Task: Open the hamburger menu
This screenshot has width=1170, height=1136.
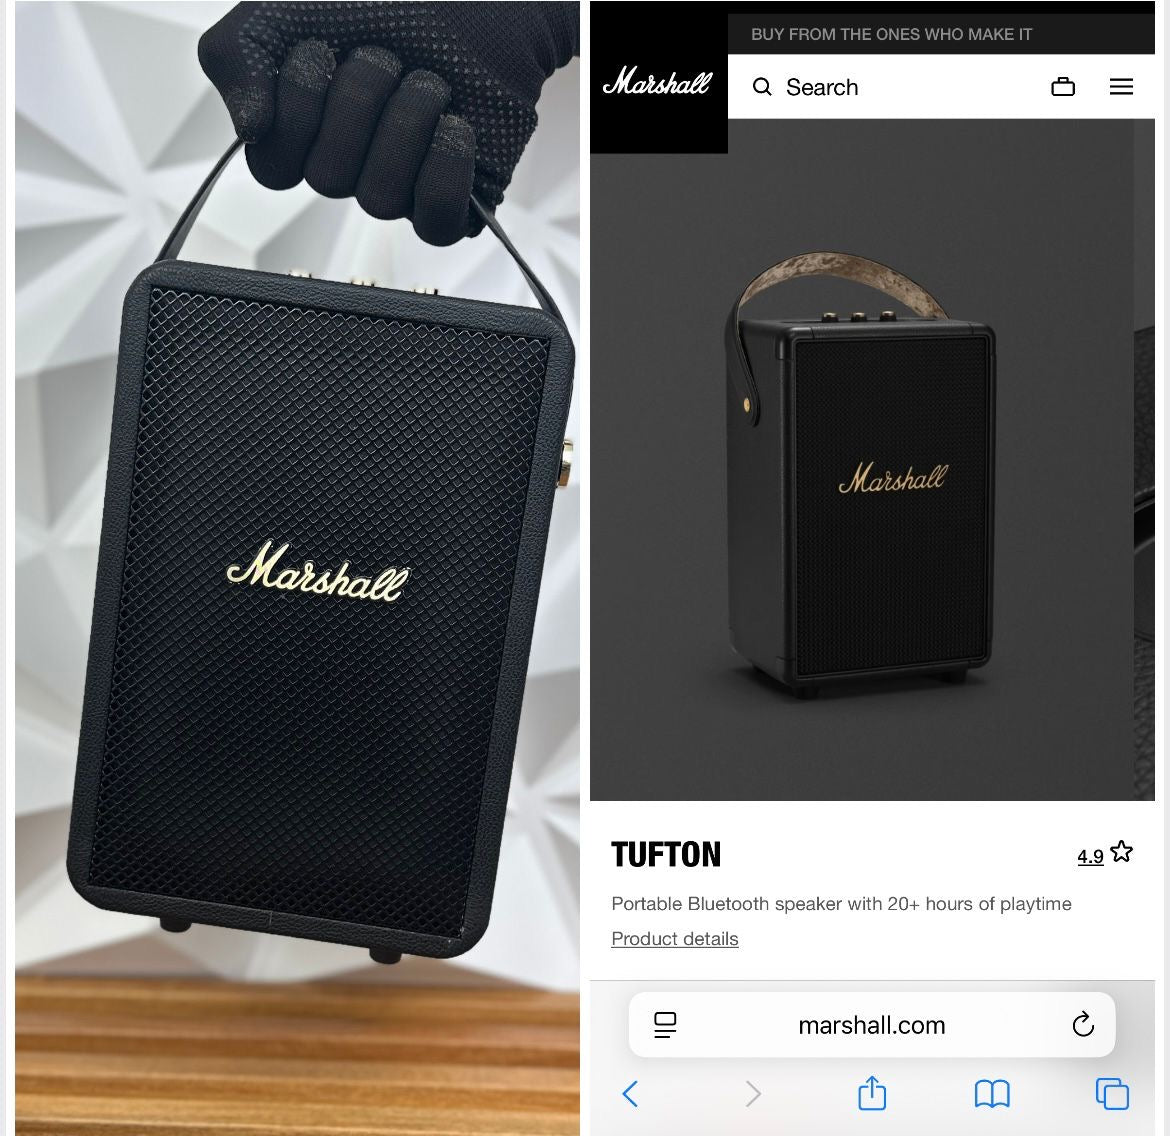Action: point(1121,87)
